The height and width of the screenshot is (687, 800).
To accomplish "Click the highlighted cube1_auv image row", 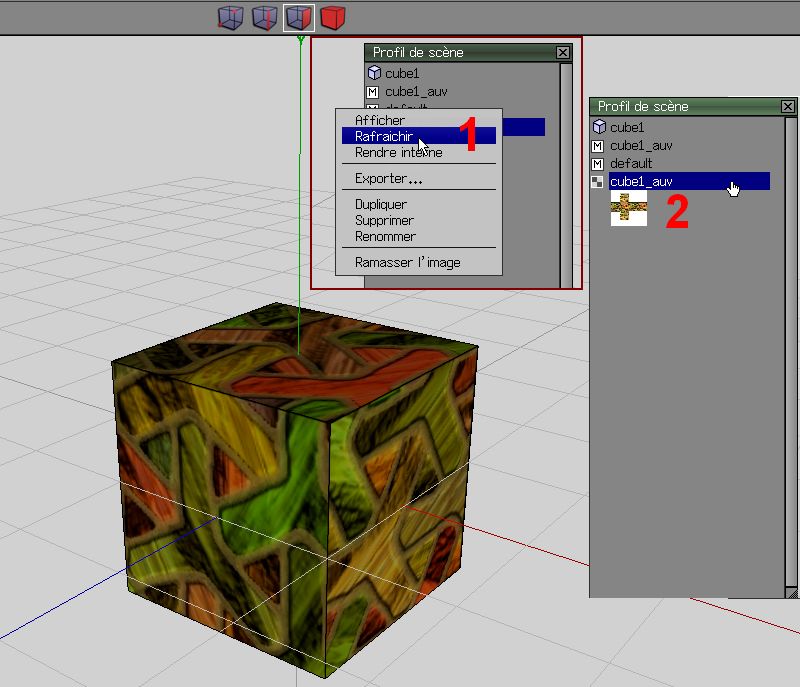I will 689,181.
